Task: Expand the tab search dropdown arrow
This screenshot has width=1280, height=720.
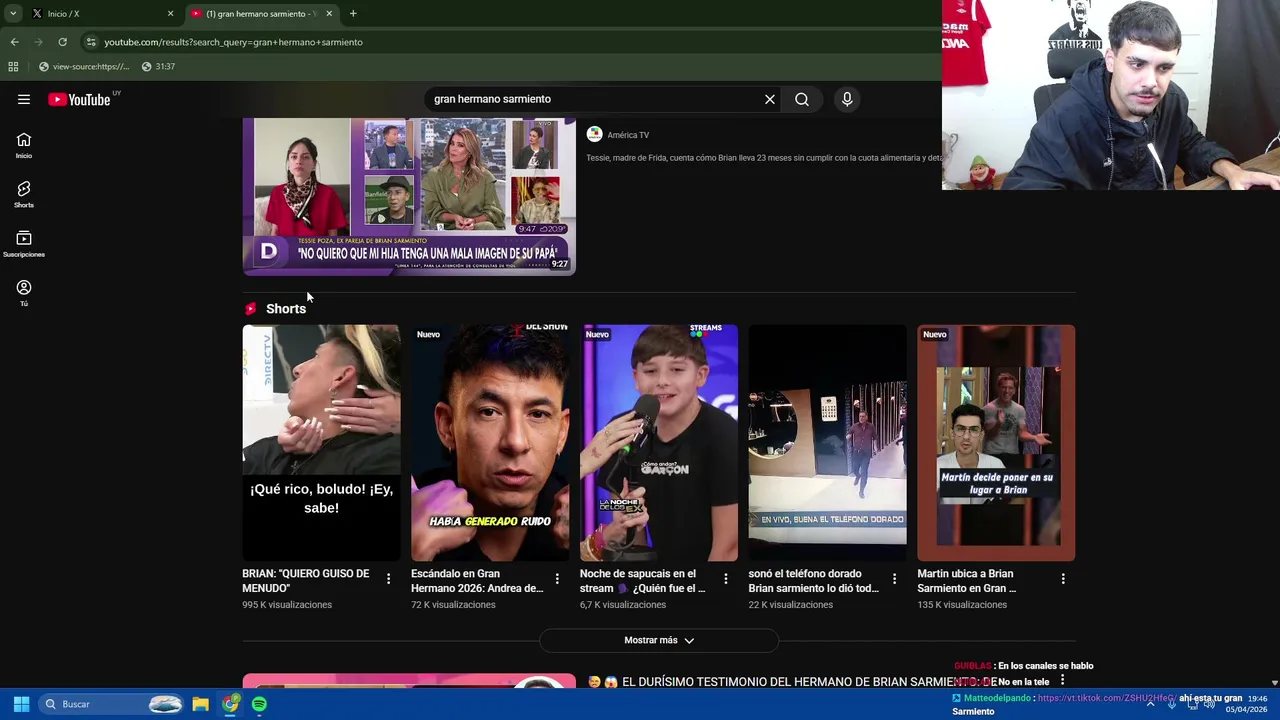Action: point(12,14)
